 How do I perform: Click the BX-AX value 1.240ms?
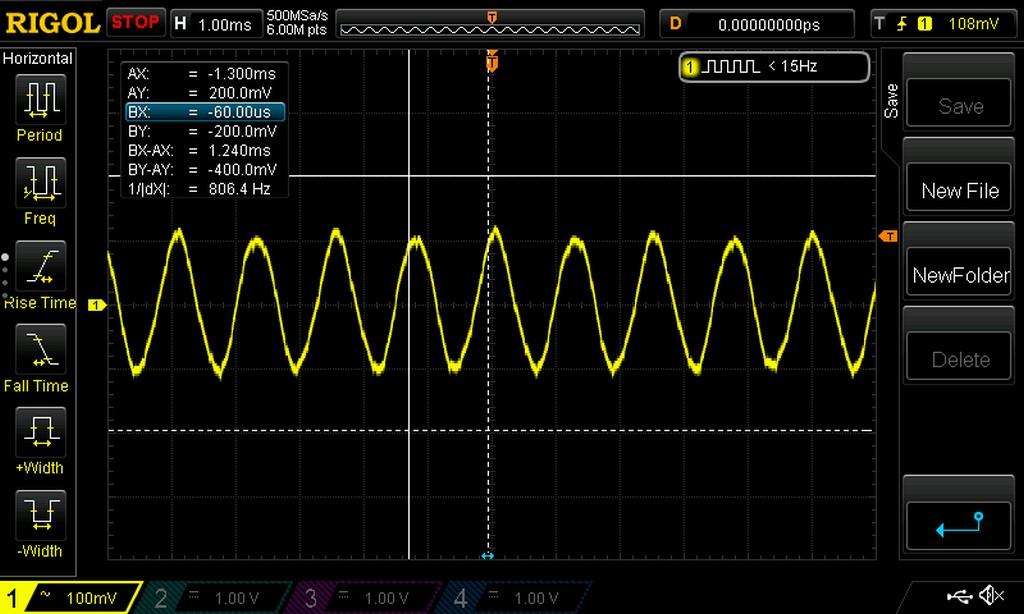click(x=239, y=150)
